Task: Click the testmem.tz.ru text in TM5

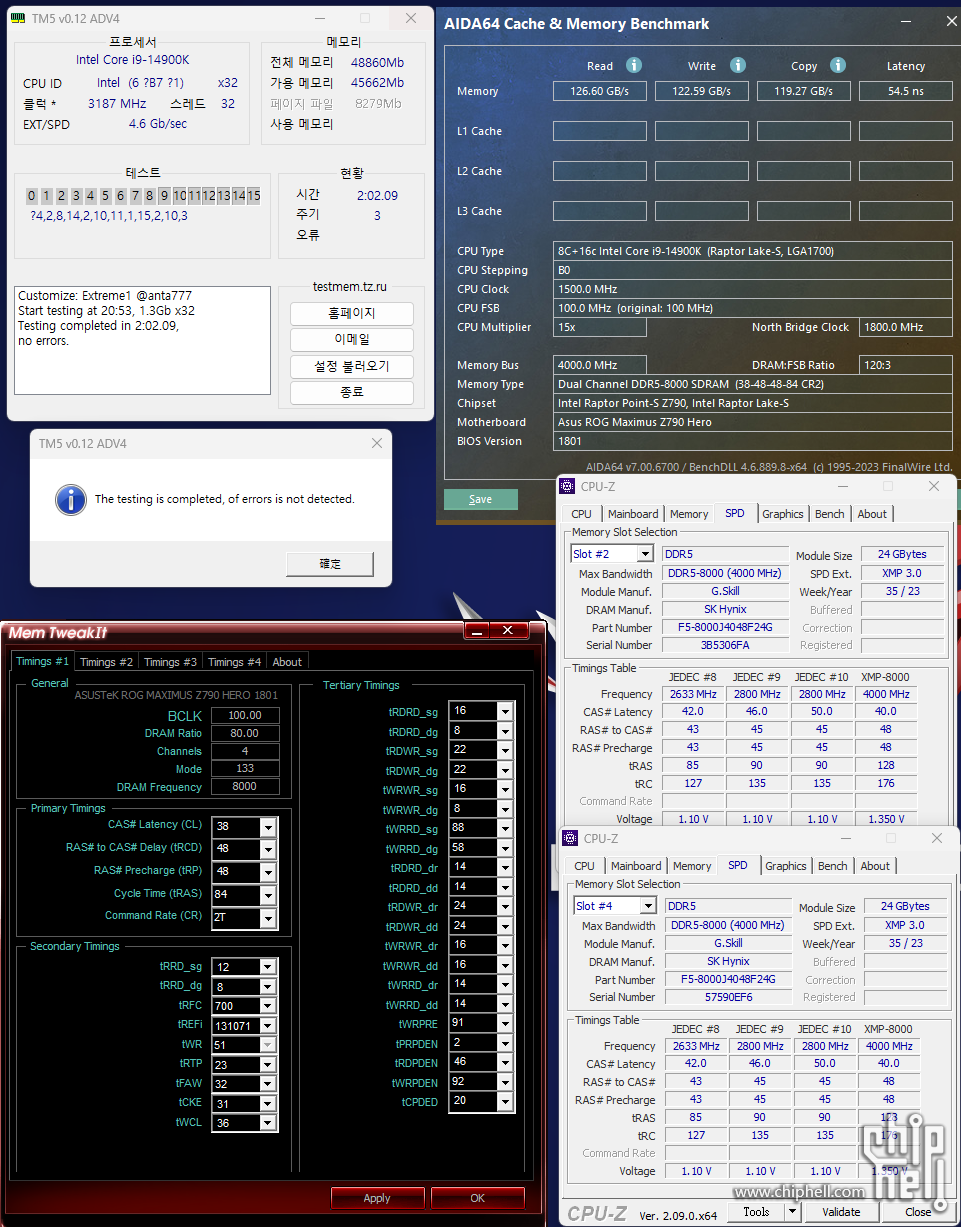Action: (350, 286)
